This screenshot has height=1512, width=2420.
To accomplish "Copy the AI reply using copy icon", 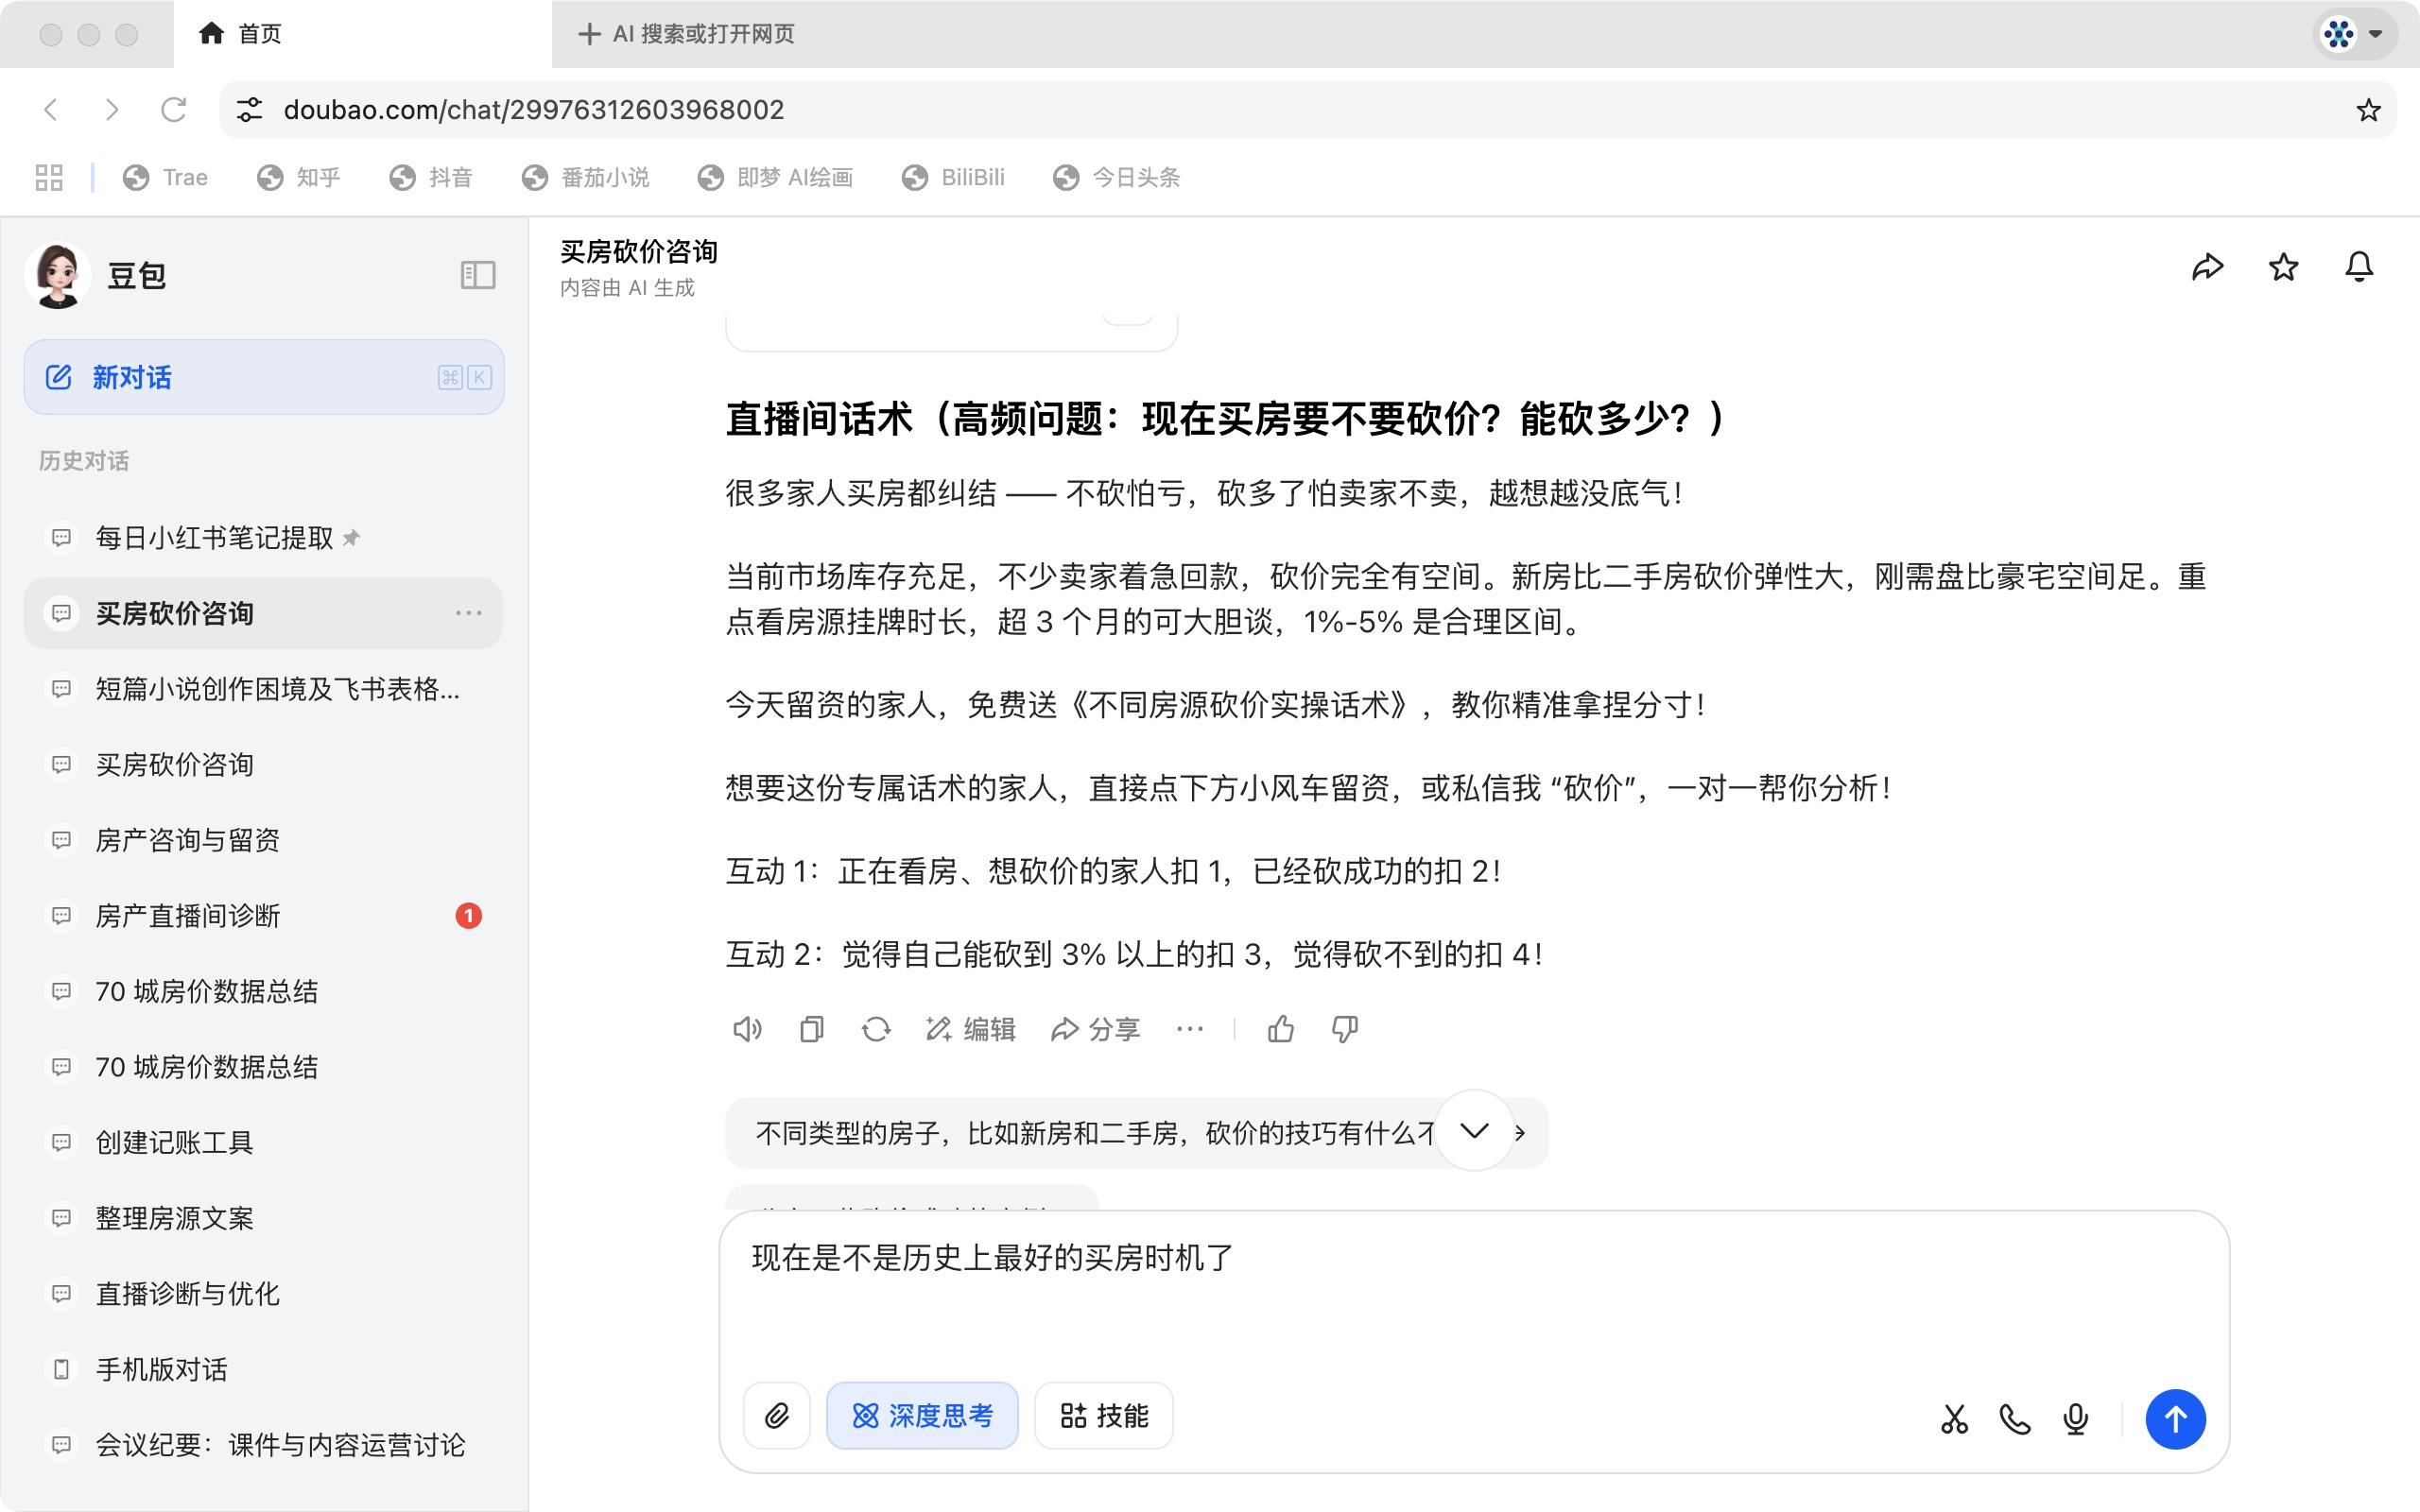I will point(811,1029).
